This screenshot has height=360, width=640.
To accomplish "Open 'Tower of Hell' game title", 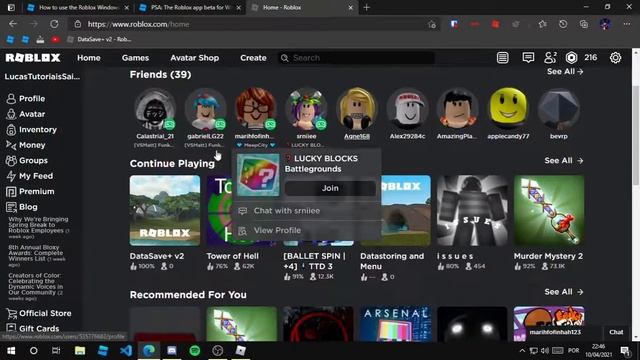I will 232,256.
